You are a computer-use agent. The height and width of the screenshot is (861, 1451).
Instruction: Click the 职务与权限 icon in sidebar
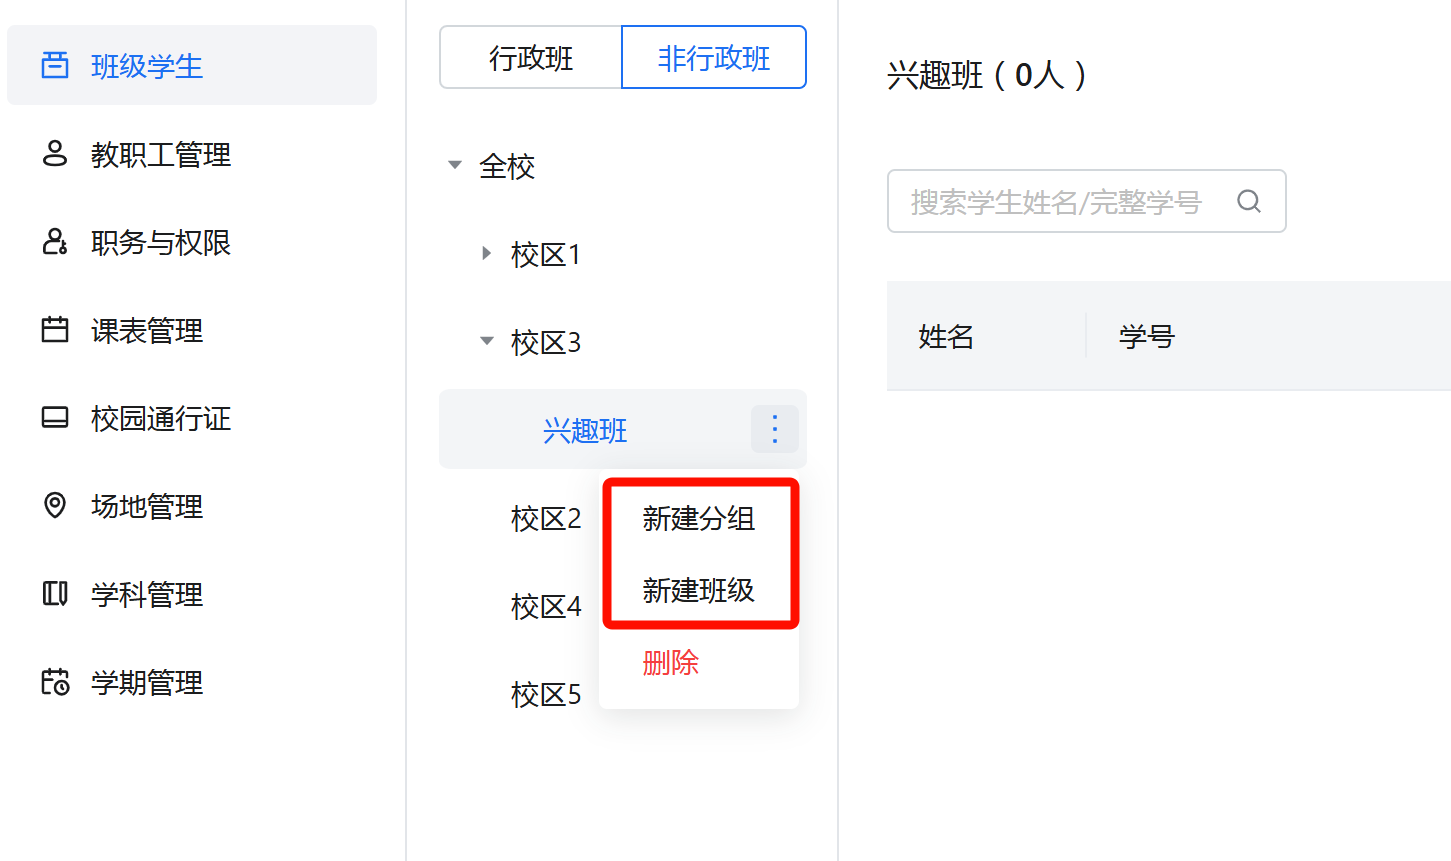[55, 242]
